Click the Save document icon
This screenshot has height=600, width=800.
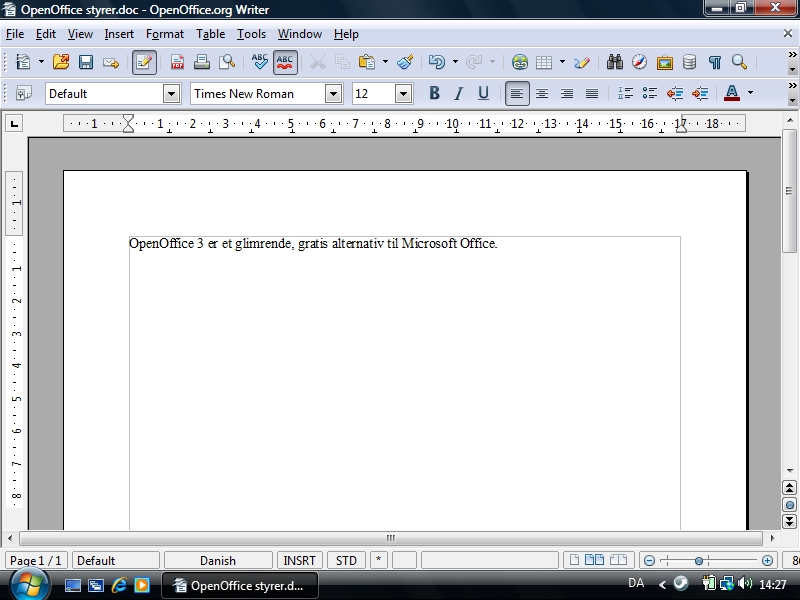[86, 62]
